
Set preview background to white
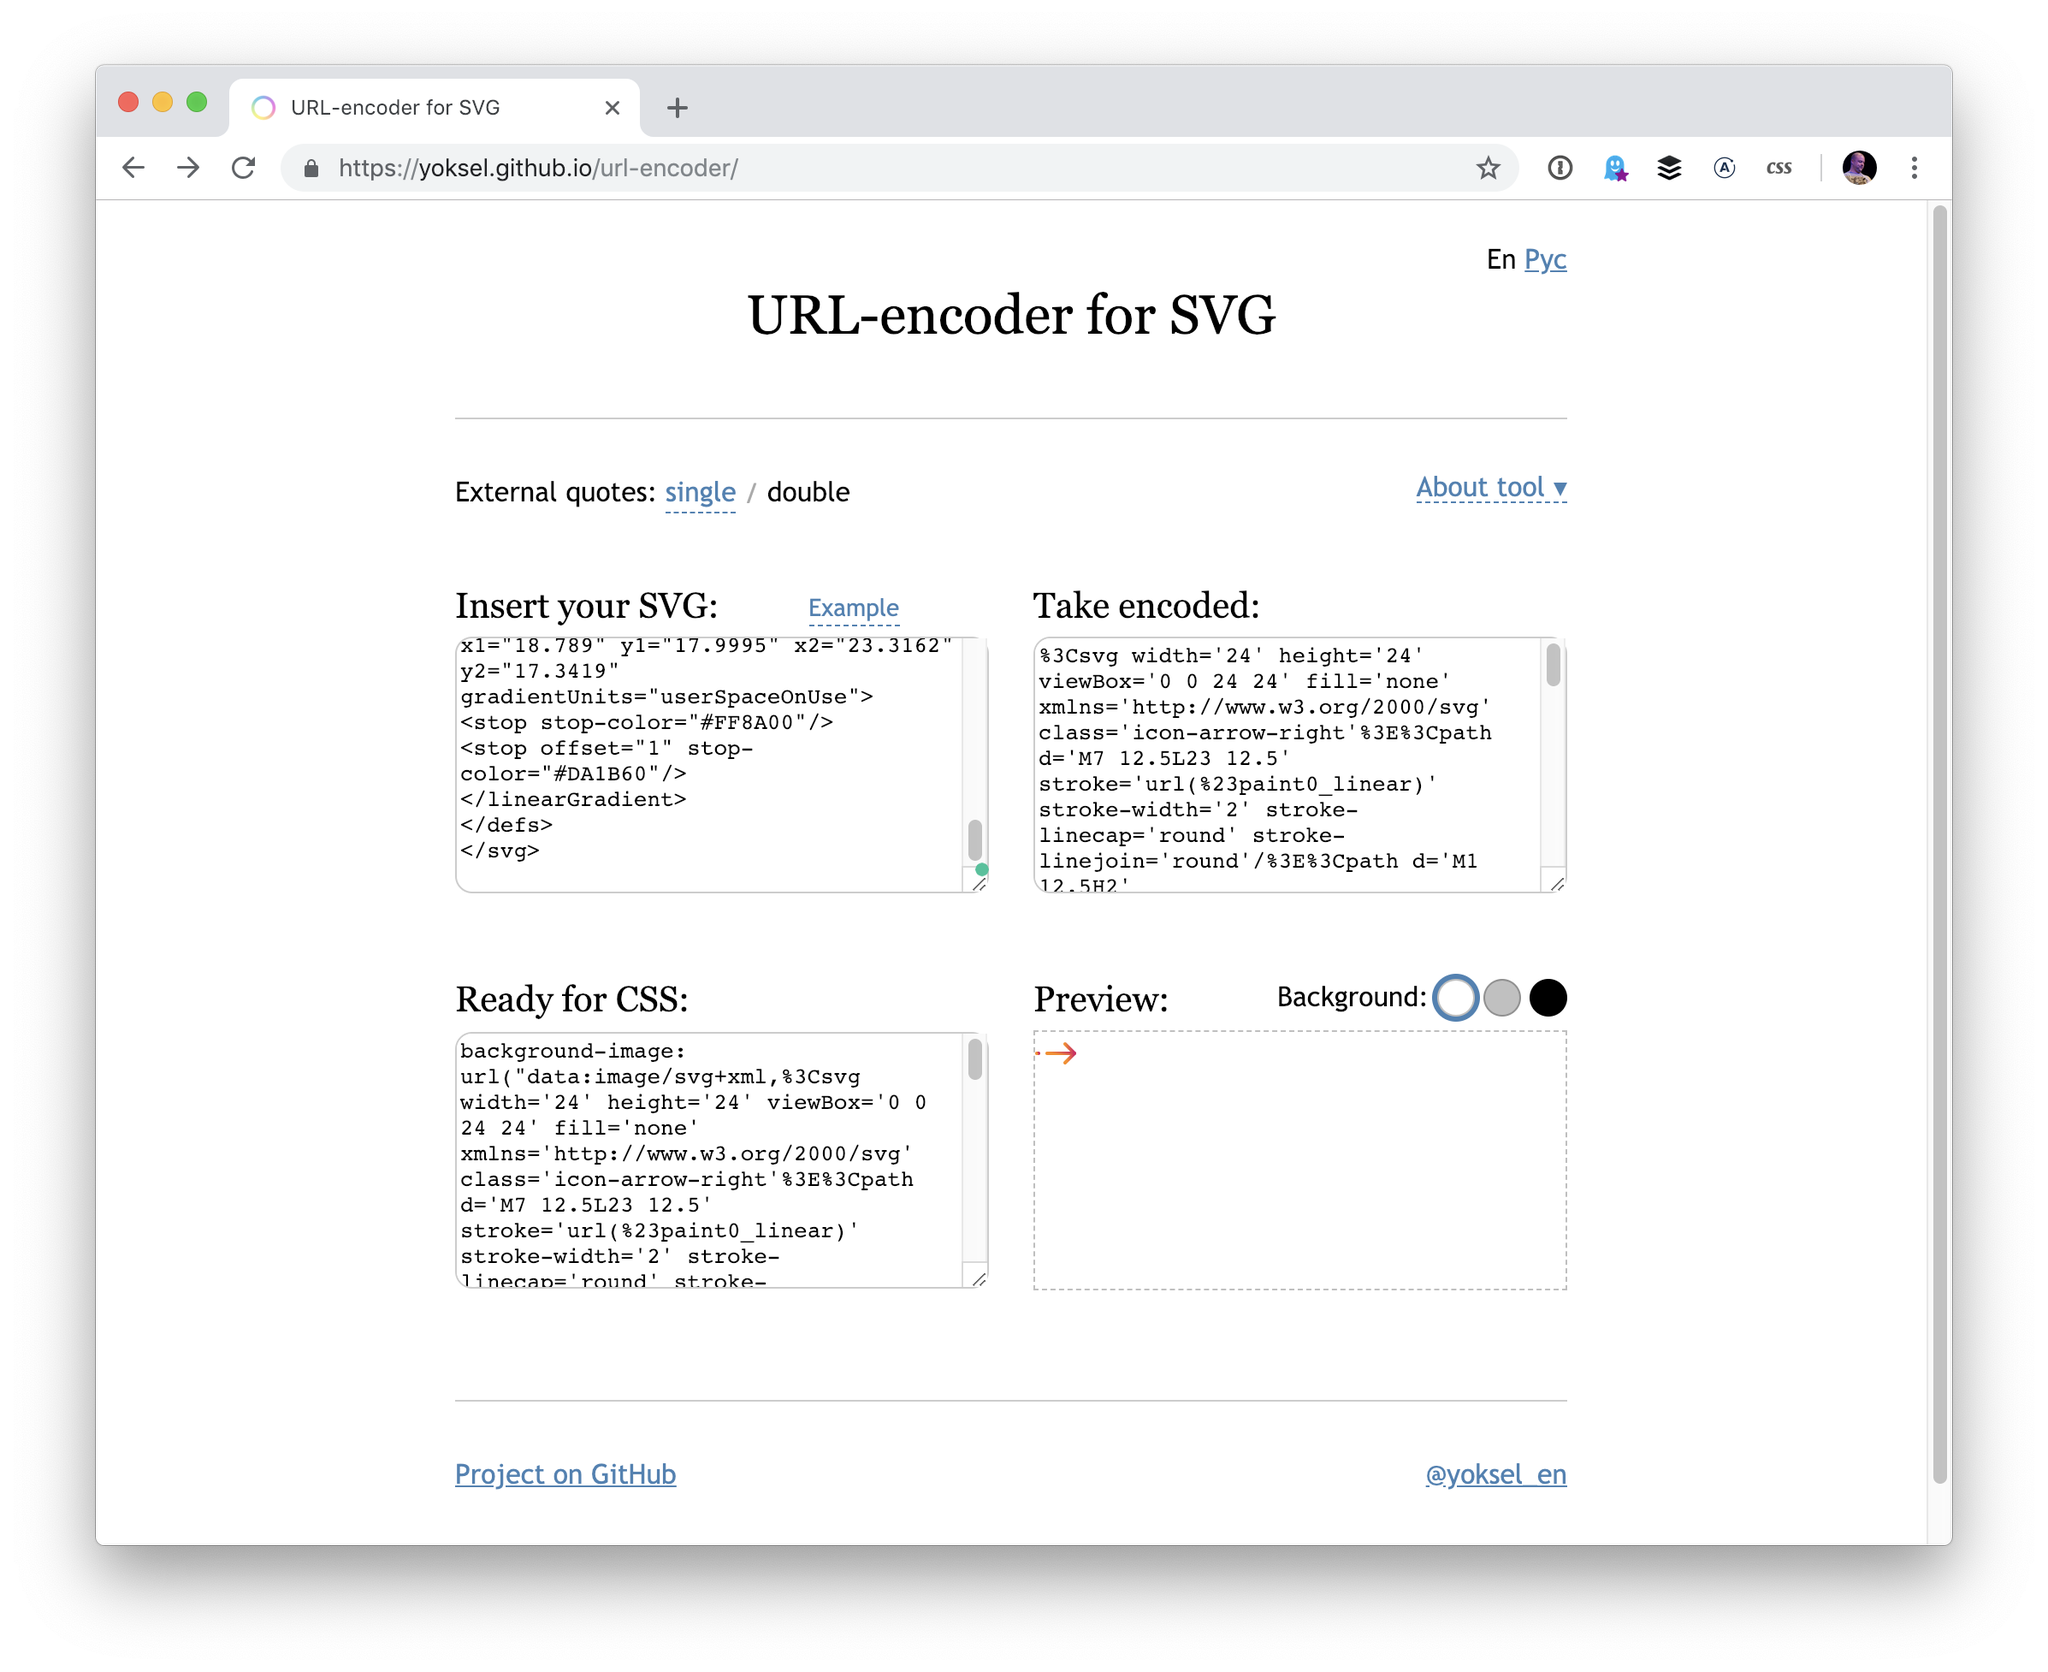tap(1455, 997)
